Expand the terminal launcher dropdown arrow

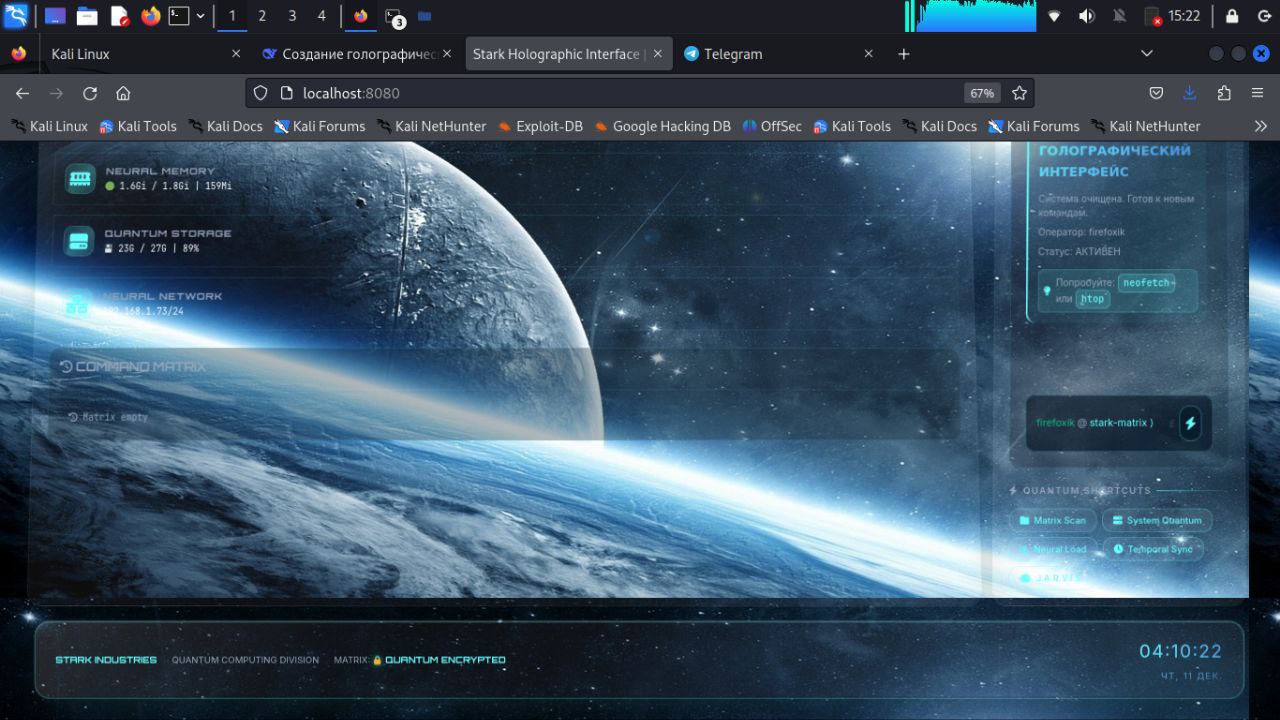click(200, 16)
